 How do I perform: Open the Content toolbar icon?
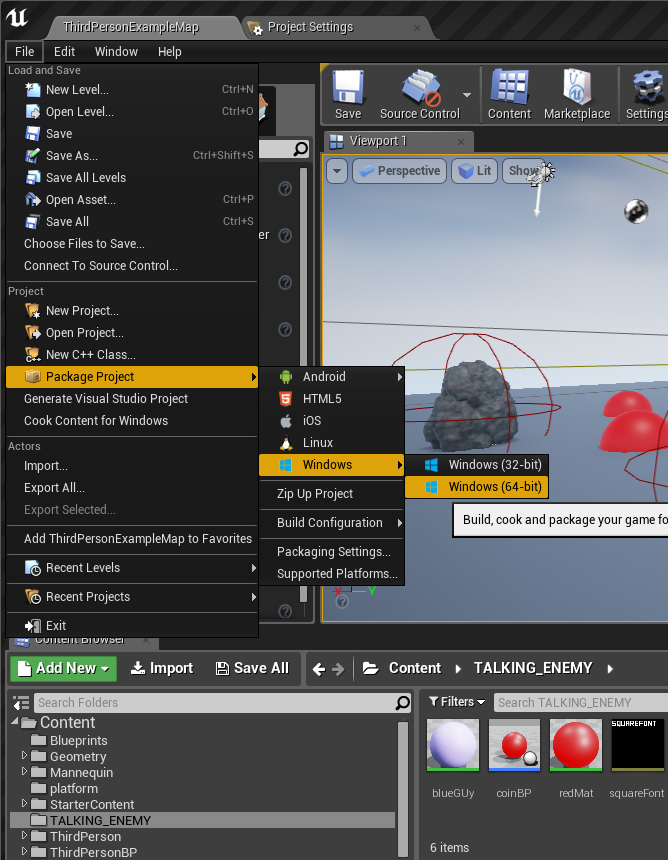click(509, 96)
